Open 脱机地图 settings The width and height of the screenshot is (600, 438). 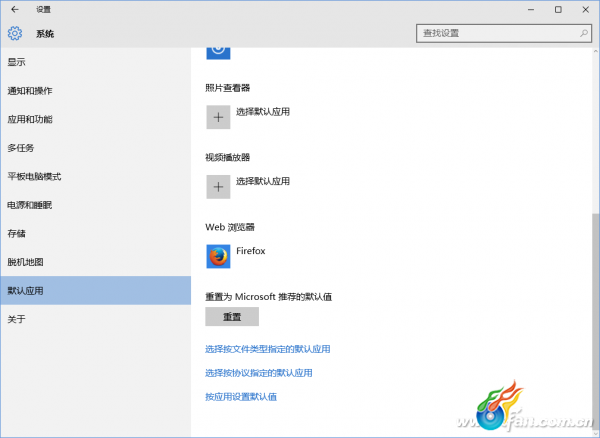point(96,262)
